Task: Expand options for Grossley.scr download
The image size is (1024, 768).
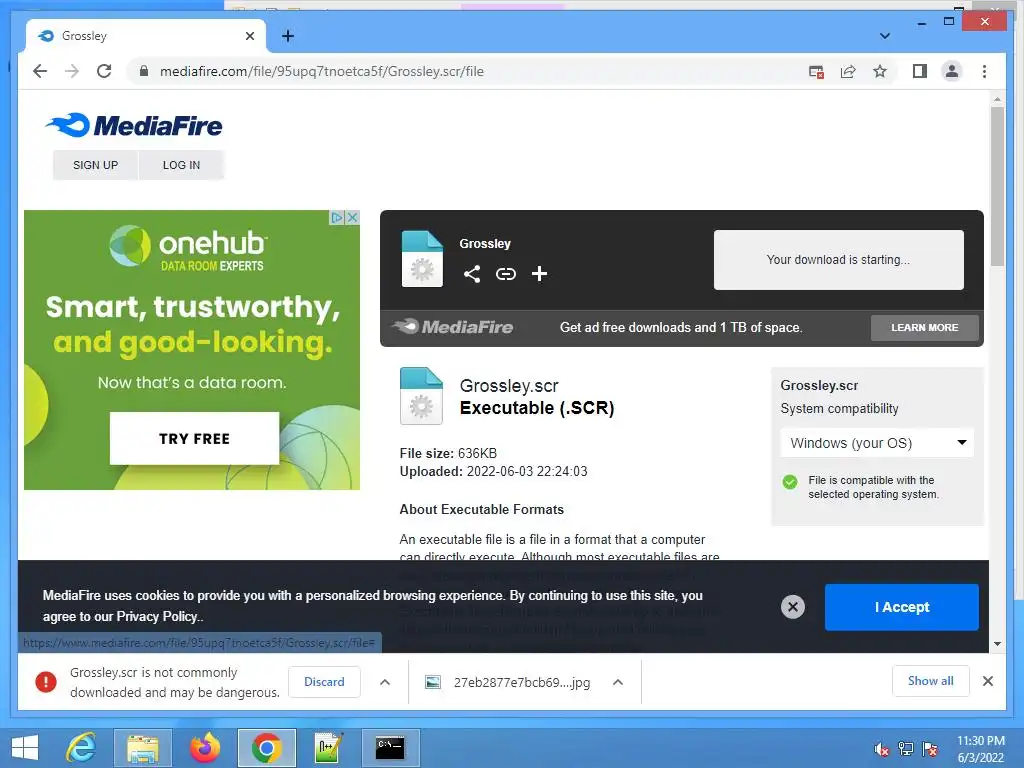Action: click(385, 682)
